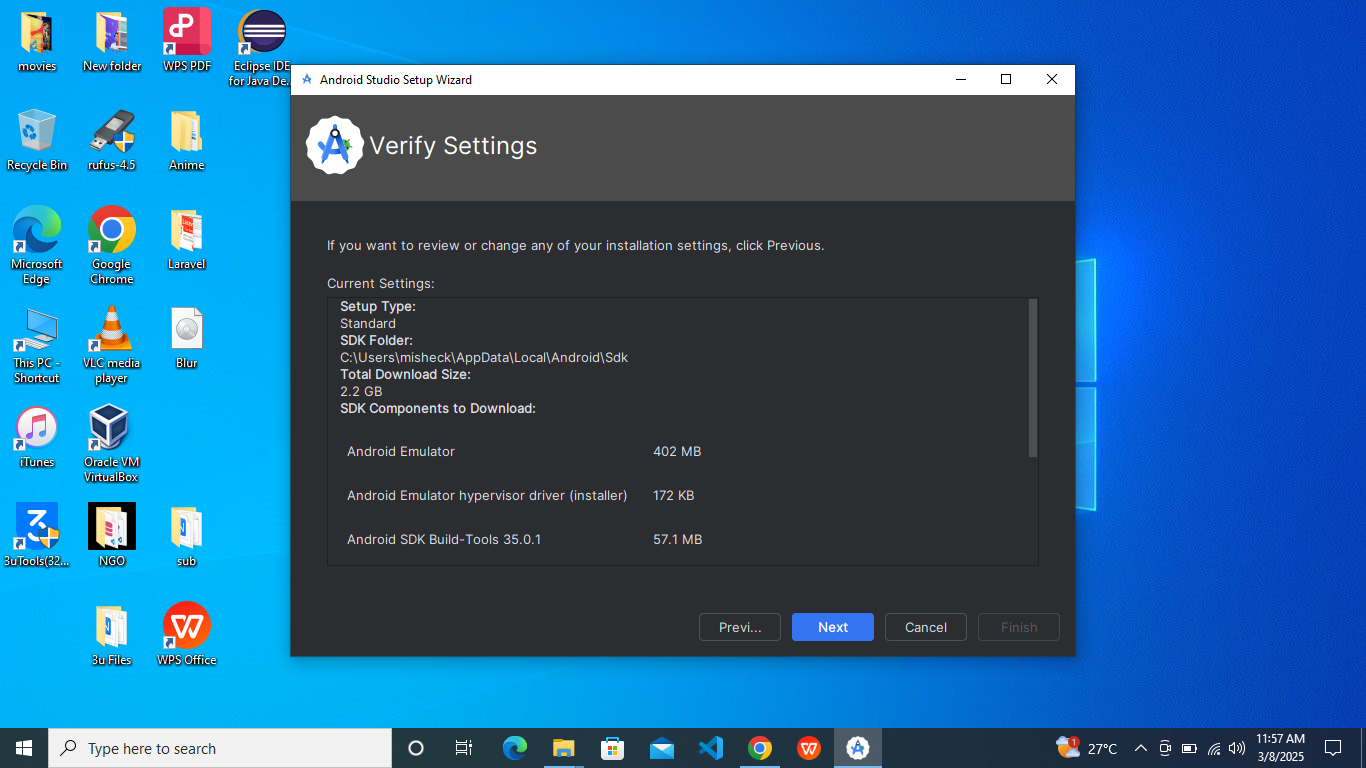The image size is (1366, 768).
Task: Open the weather widget showing 27°C
Action: [x=1087, y=748]
